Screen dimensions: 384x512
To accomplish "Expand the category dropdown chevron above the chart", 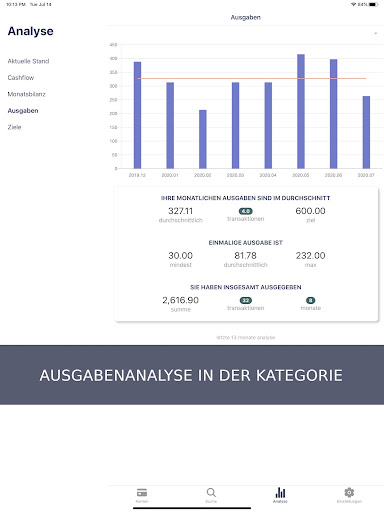I will point(376,33).
